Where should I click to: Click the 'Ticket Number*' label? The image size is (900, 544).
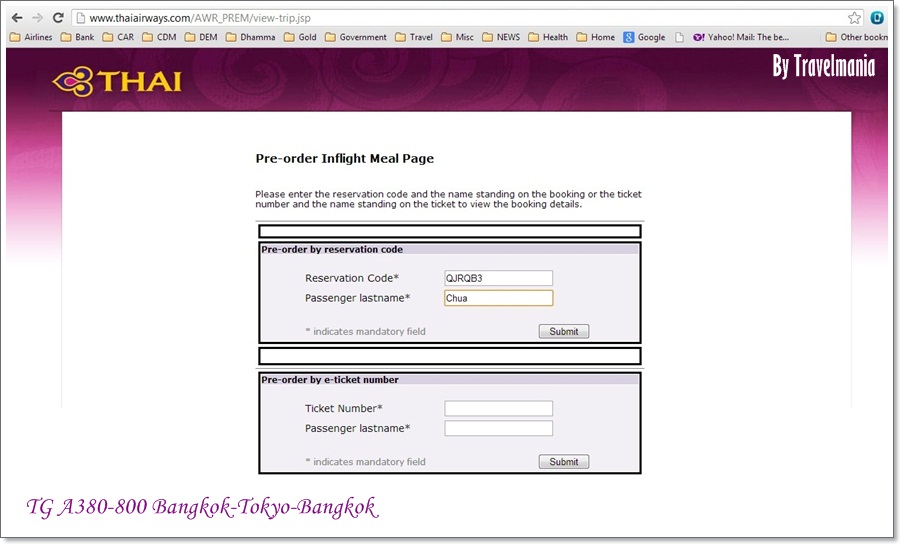[343, 409]
